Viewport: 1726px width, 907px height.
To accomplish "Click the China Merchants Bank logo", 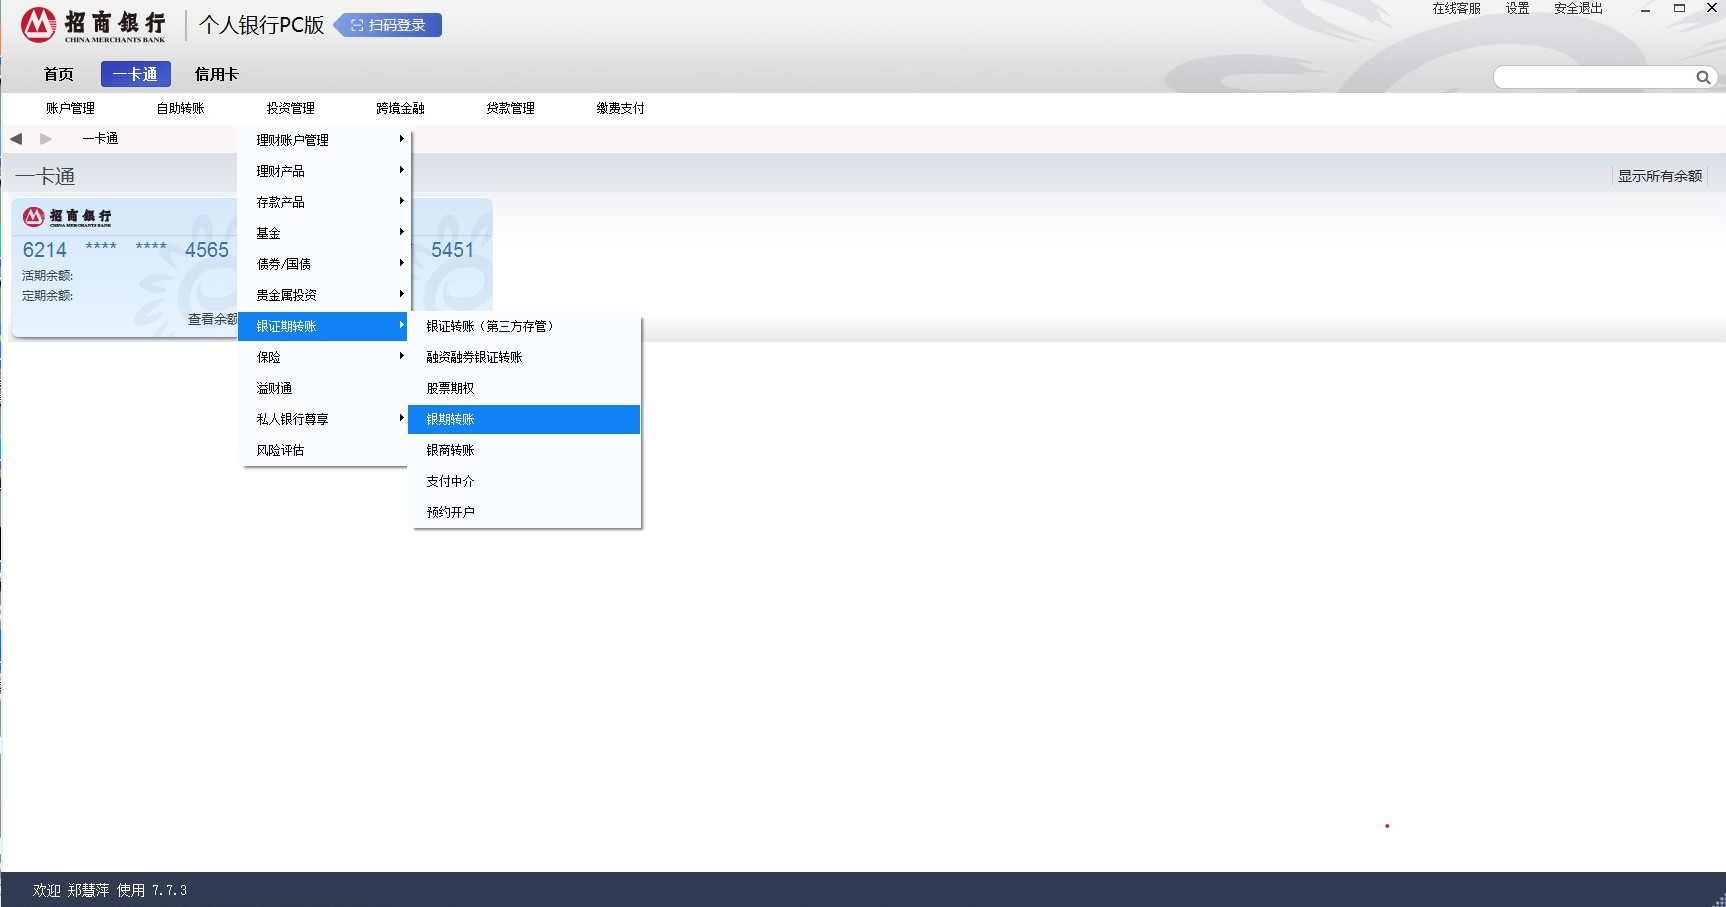I will pyautogui.click(x=93, y=25).
